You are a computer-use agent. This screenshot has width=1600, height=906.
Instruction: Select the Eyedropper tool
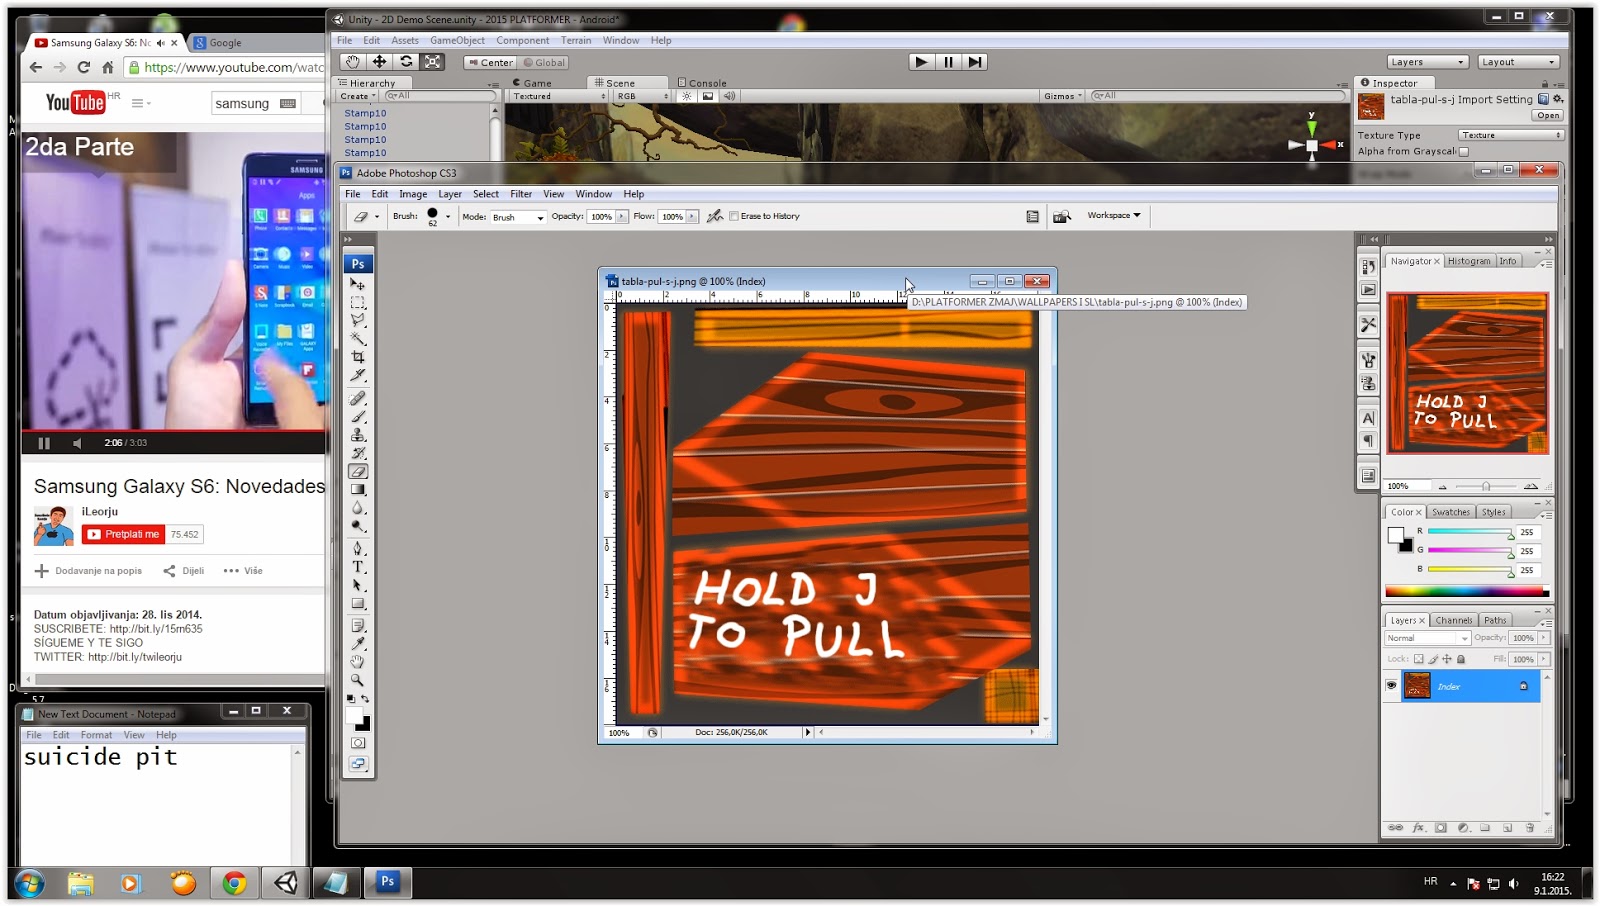[x=358, y=643]
